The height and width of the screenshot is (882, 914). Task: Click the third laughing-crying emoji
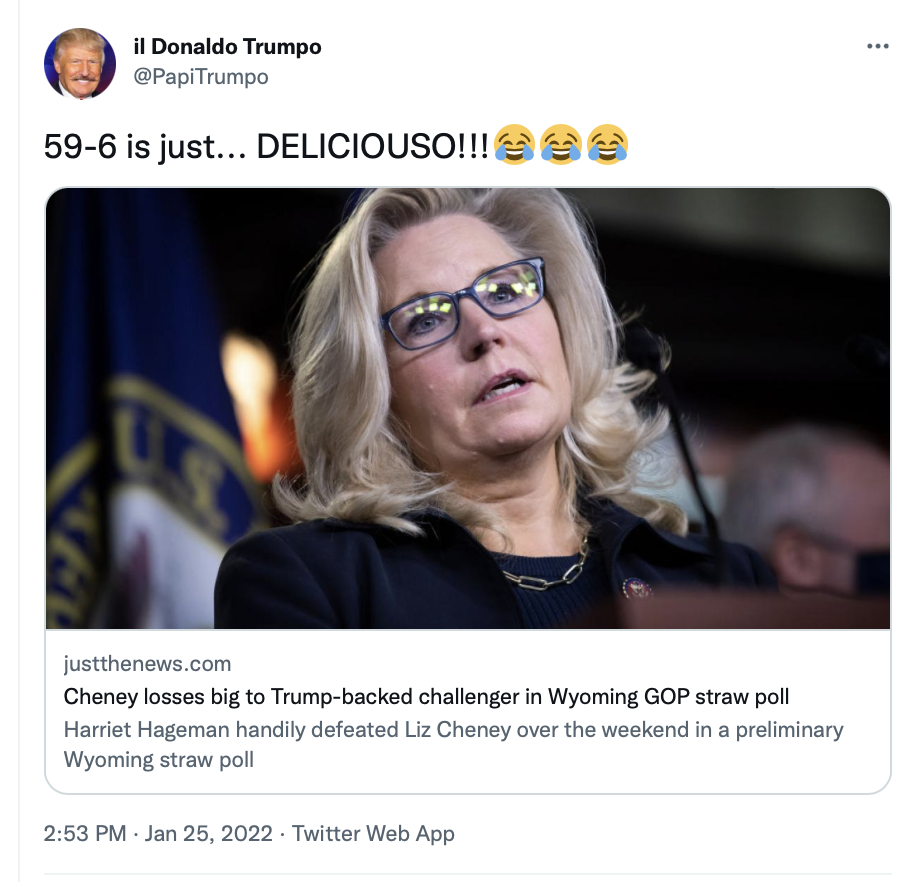607,145
